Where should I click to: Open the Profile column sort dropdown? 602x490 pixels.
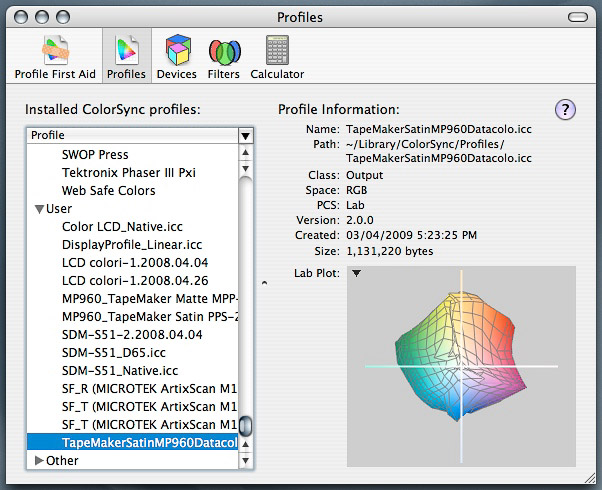pos(245,135)
